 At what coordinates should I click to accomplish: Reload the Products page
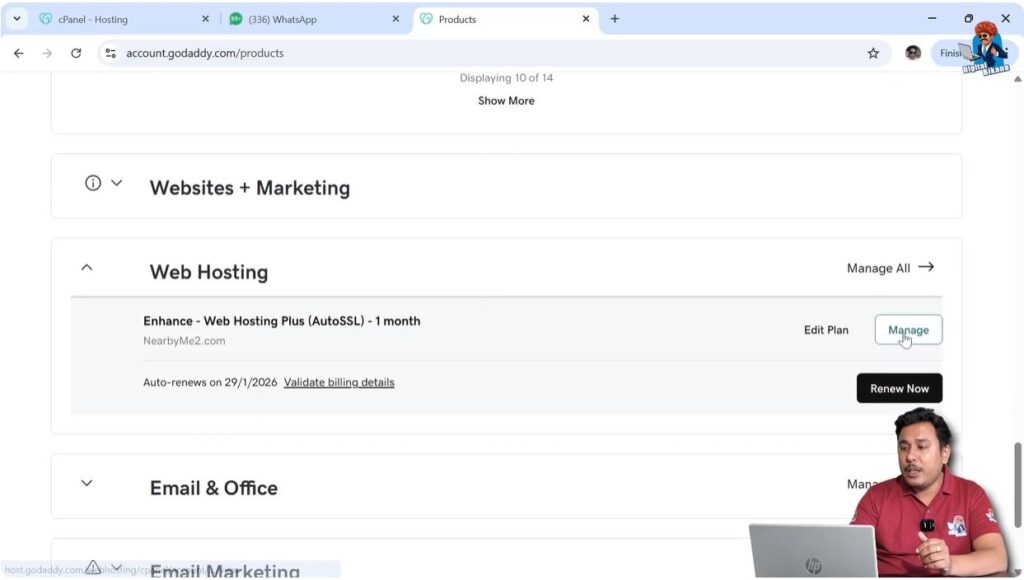tap(76, 53)
